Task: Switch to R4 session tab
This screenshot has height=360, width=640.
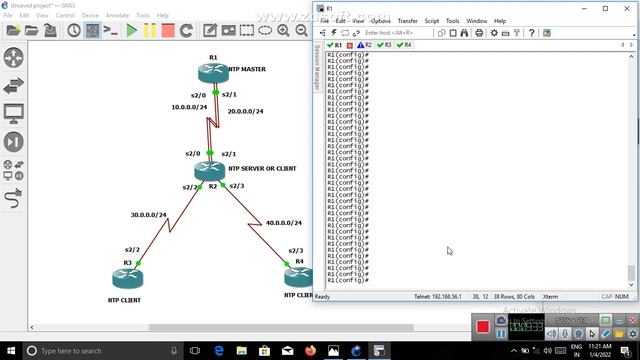Action: click(x=404, y=45)
